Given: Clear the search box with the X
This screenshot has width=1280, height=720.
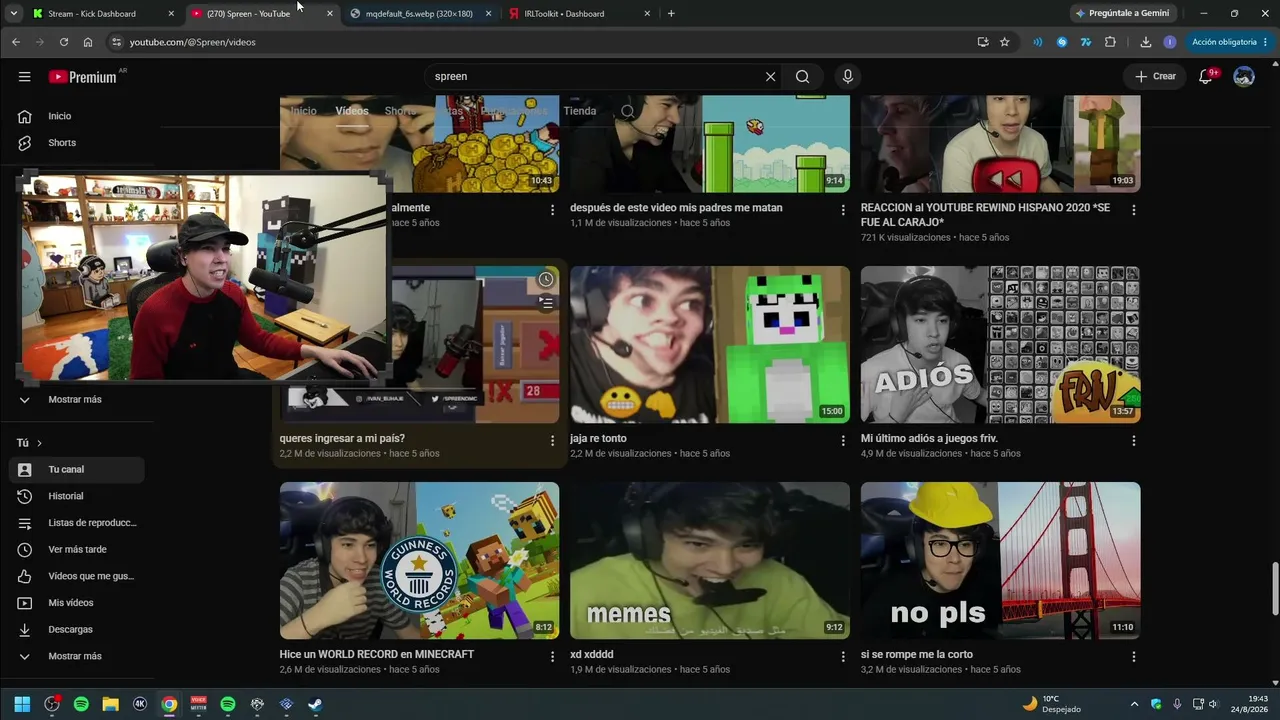Looking at the screenshot, I should click(770, 77).
